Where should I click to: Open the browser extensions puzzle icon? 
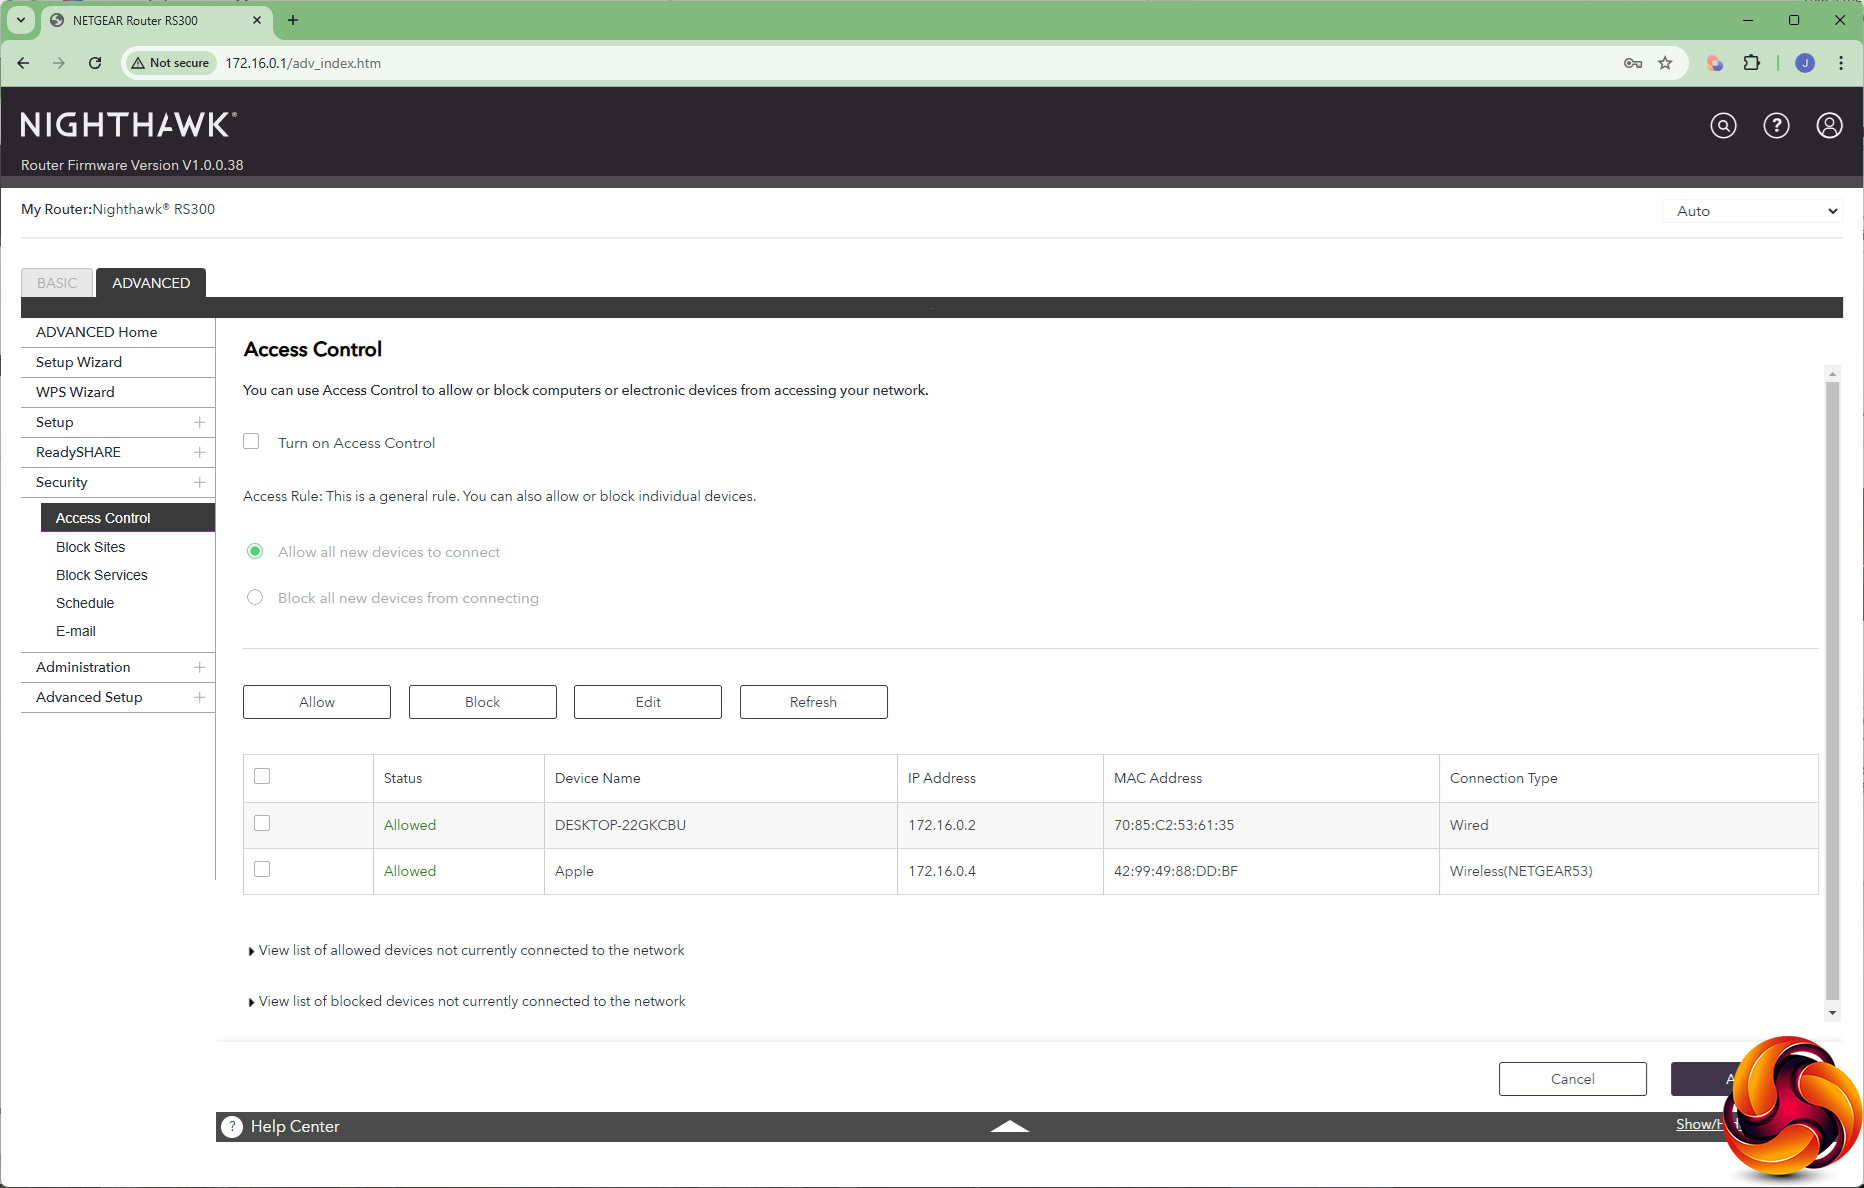click(x=1751, y=63)
